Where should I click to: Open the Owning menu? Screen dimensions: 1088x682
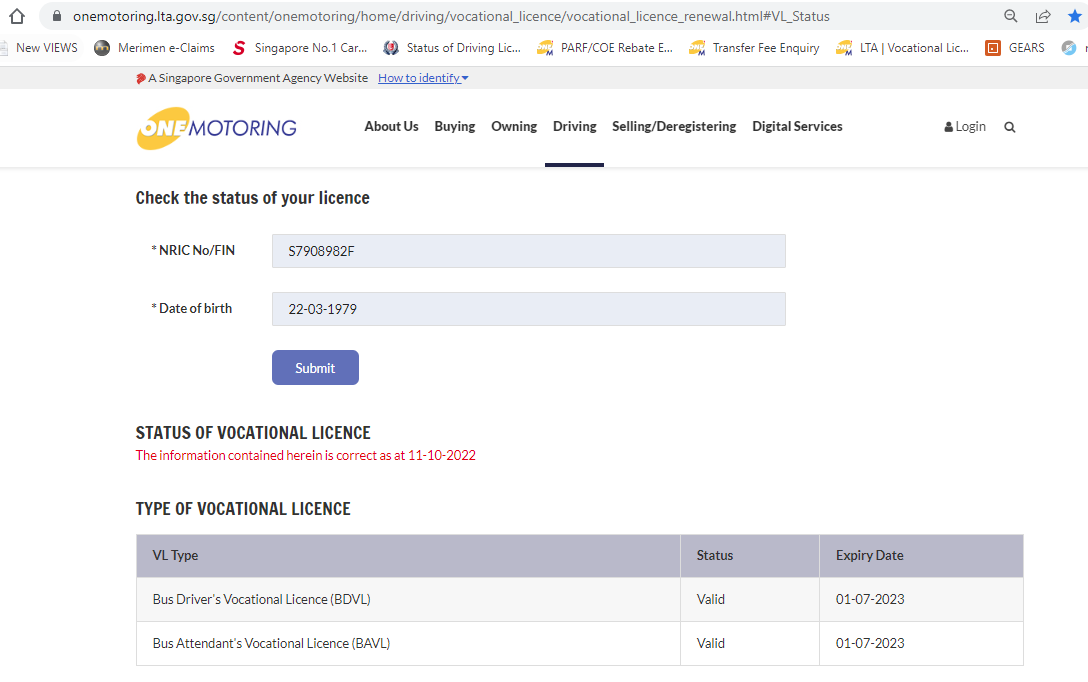[x=514, y=126]
